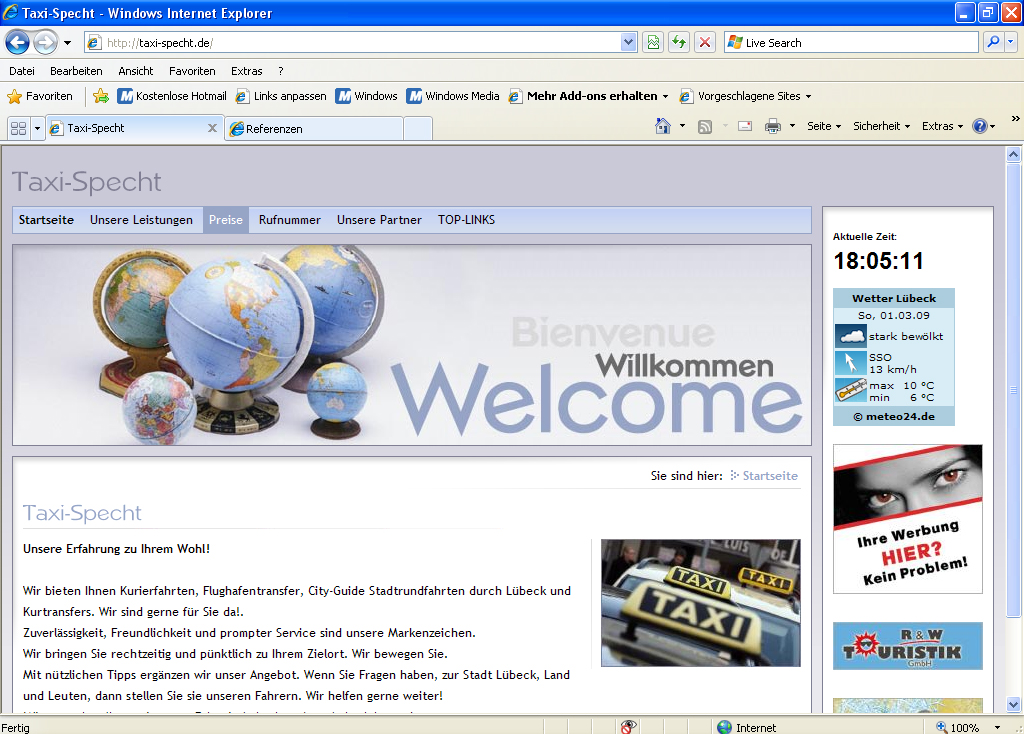Expand the address bar dropdown arrow
Screen dimensions: 1024x734
pyautogui.click(x=628, y=42)
